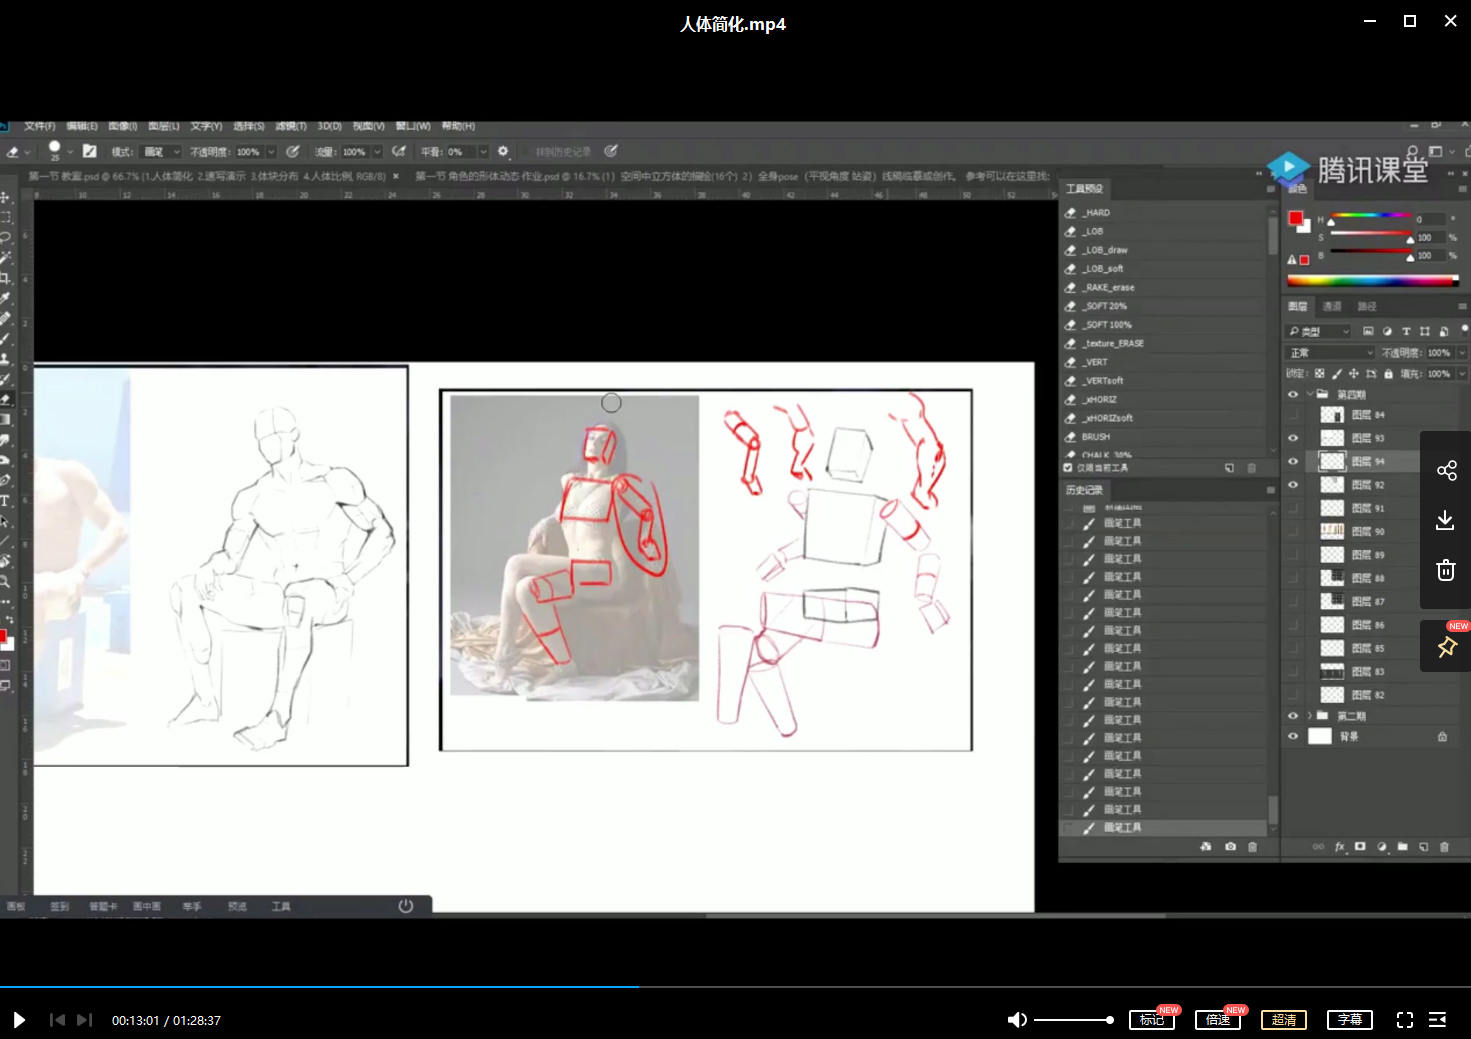
Task: Toggle visibility of 背景 layer
Action: tap(1293, 736)
